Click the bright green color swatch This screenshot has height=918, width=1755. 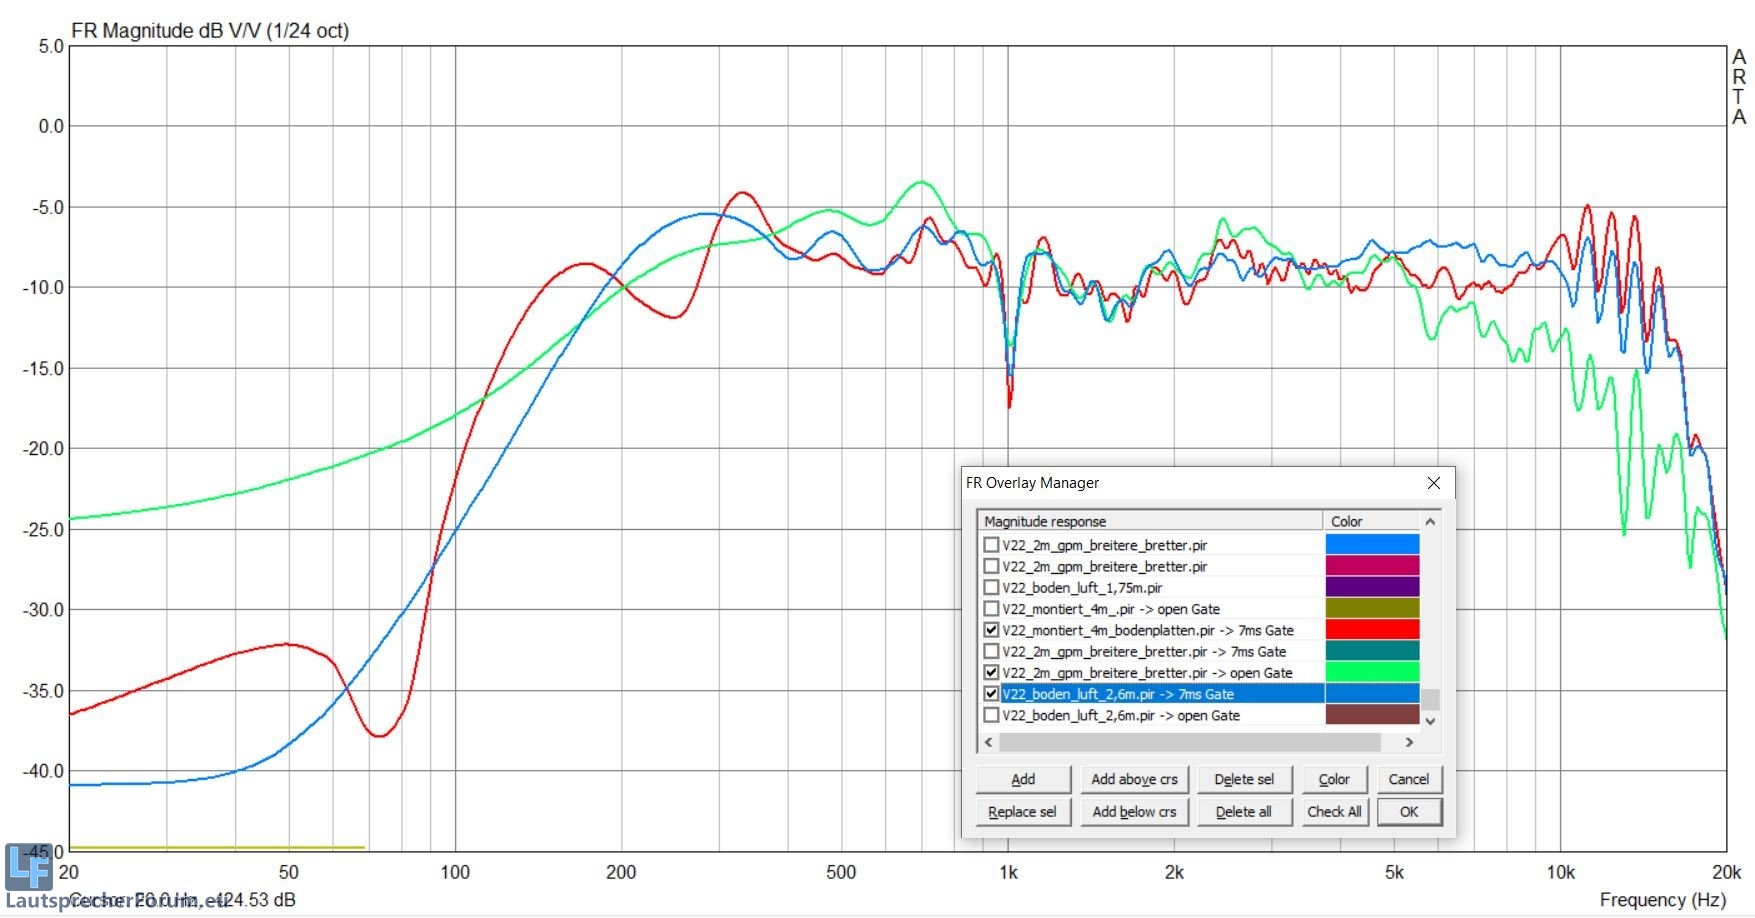pyautogui.click(x=1371, y=673)
